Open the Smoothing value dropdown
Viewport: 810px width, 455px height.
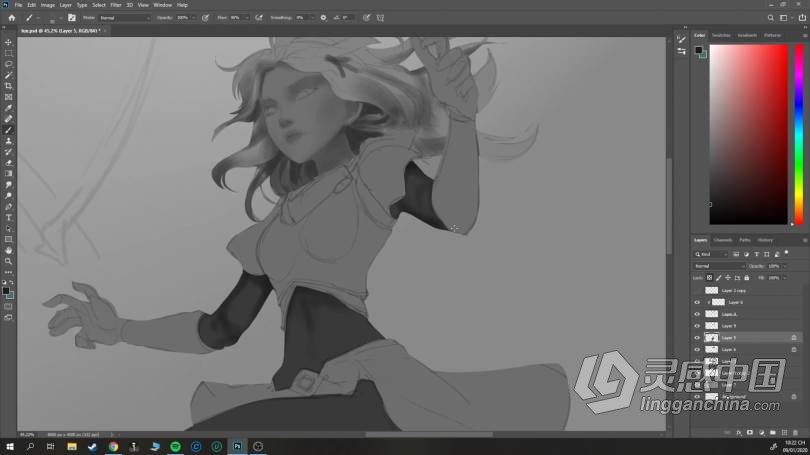pyautogui.click(x=312, y=18)
